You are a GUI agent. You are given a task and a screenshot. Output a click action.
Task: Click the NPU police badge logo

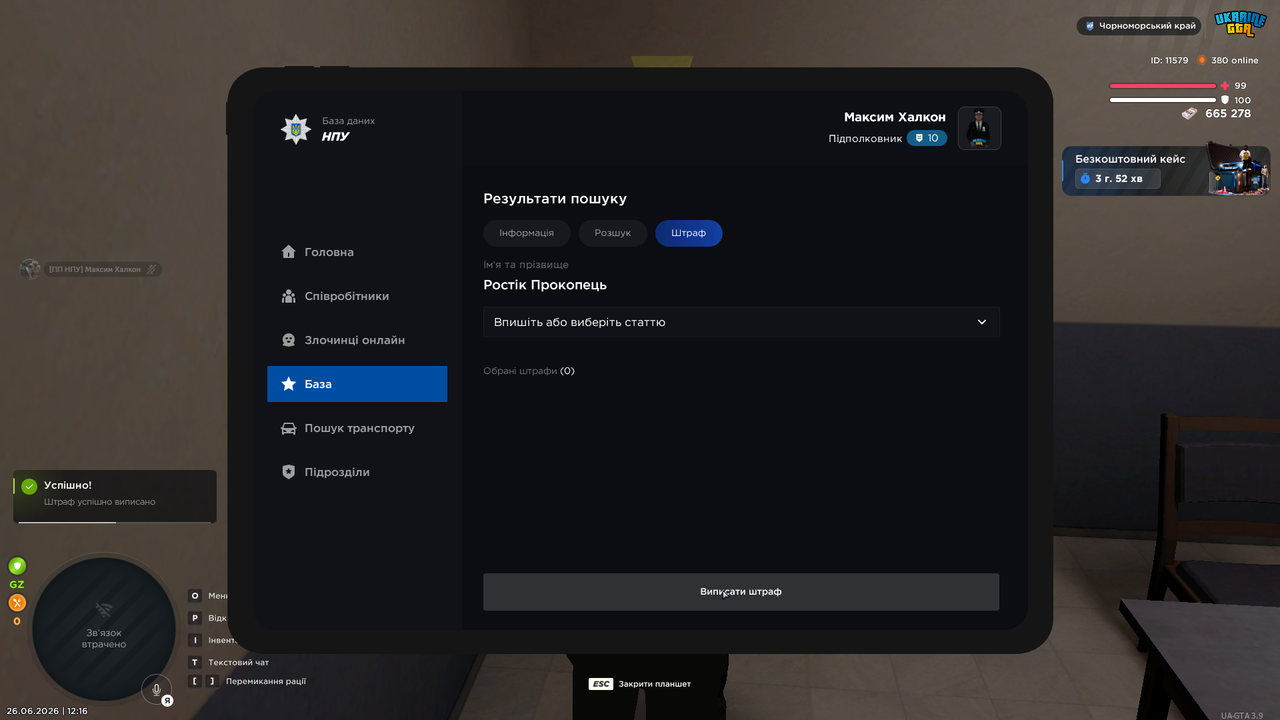[295, 129]
